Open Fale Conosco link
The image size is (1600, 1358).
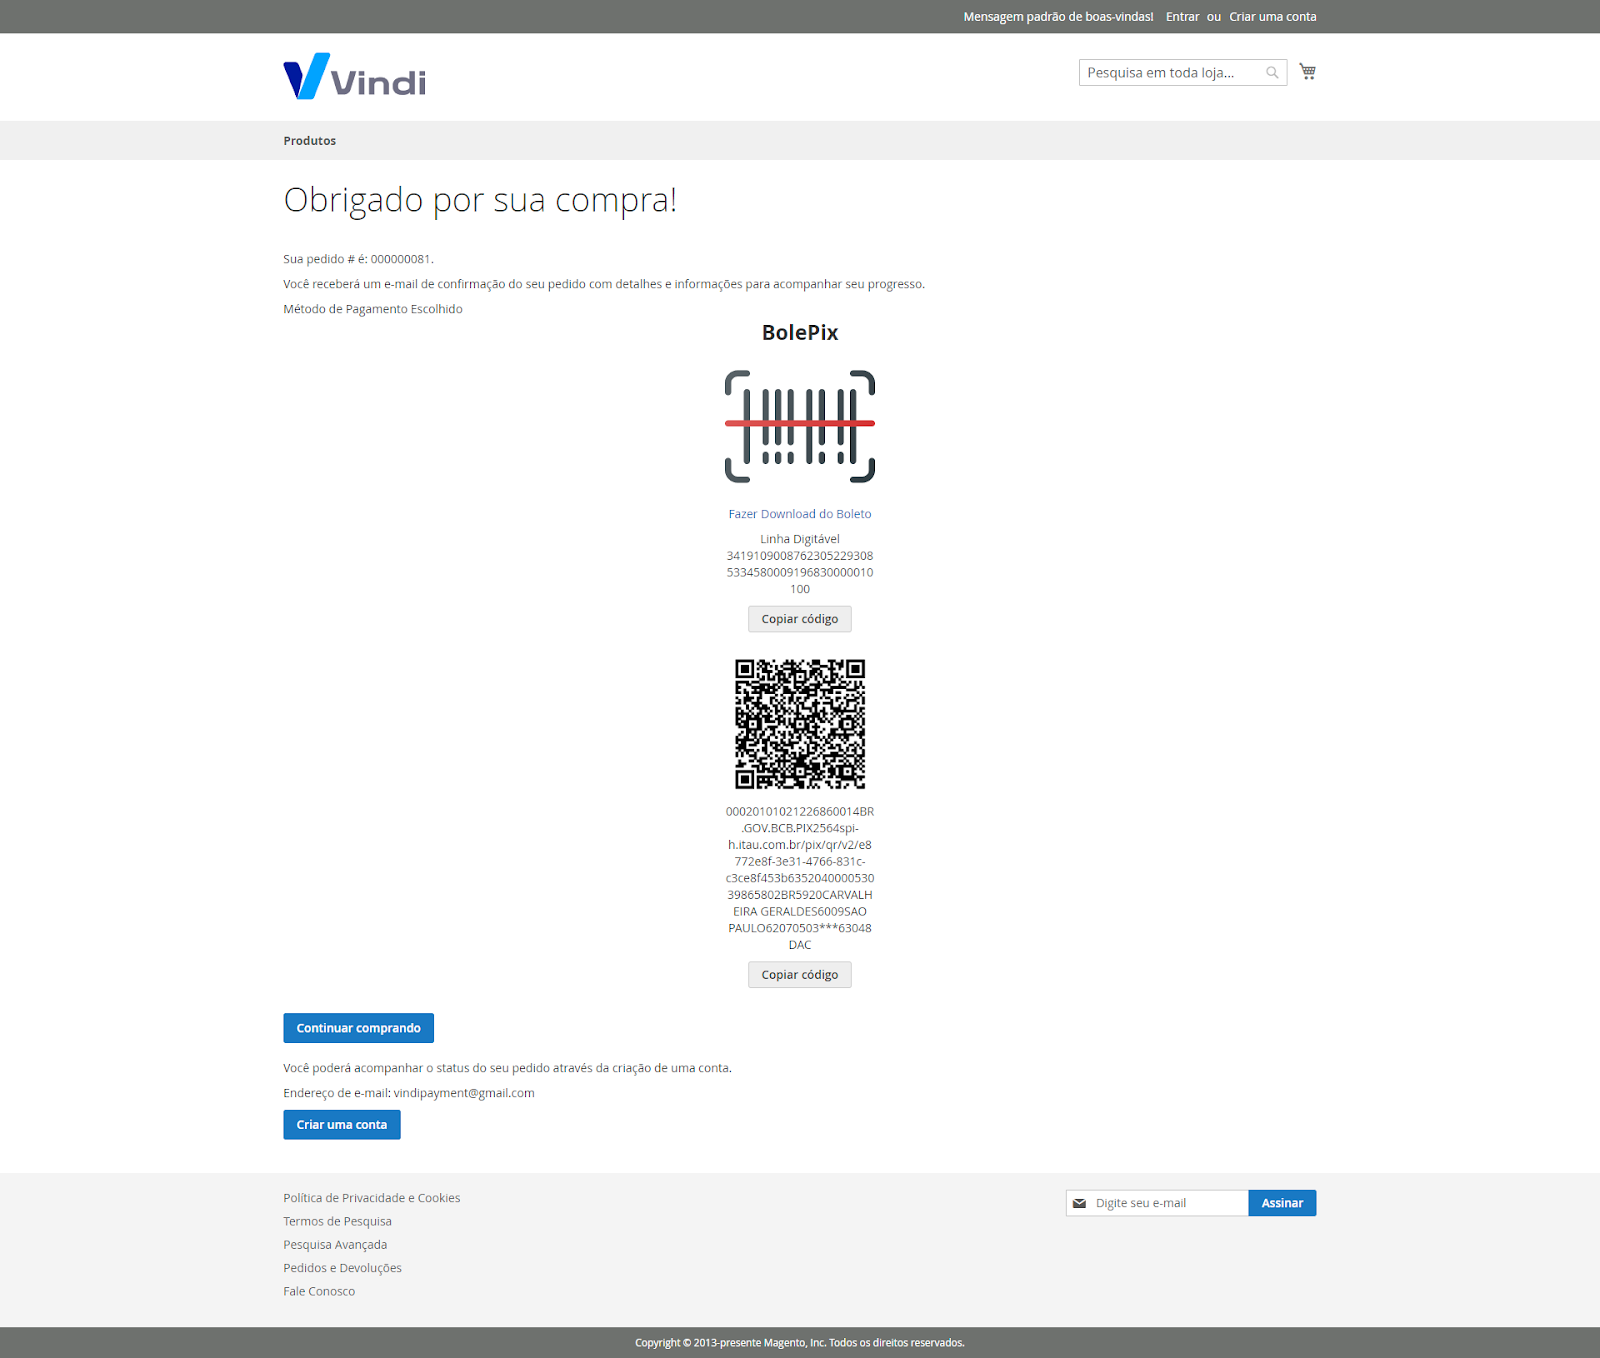(319, 1291)
